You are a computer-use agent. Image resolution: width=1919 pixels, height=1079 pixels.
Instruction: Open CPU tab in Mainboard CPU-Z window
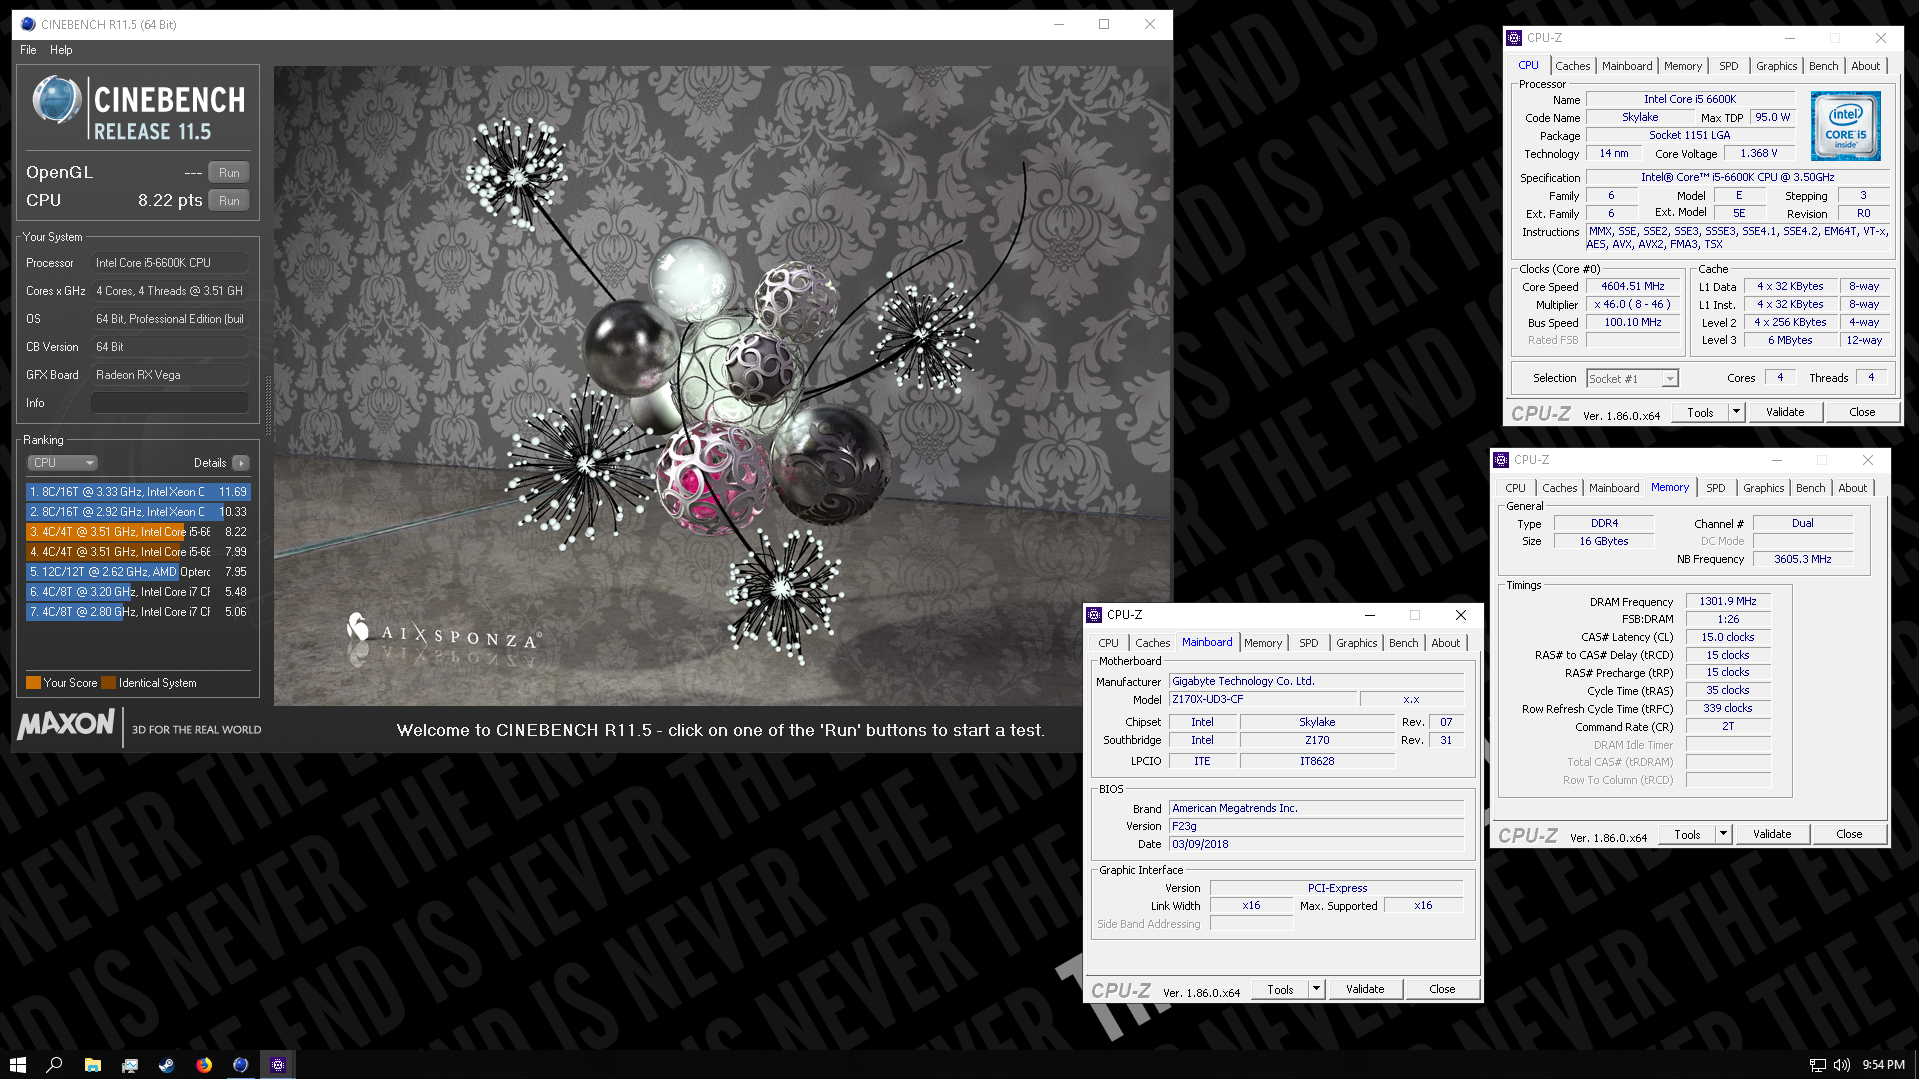[1108, 643]
